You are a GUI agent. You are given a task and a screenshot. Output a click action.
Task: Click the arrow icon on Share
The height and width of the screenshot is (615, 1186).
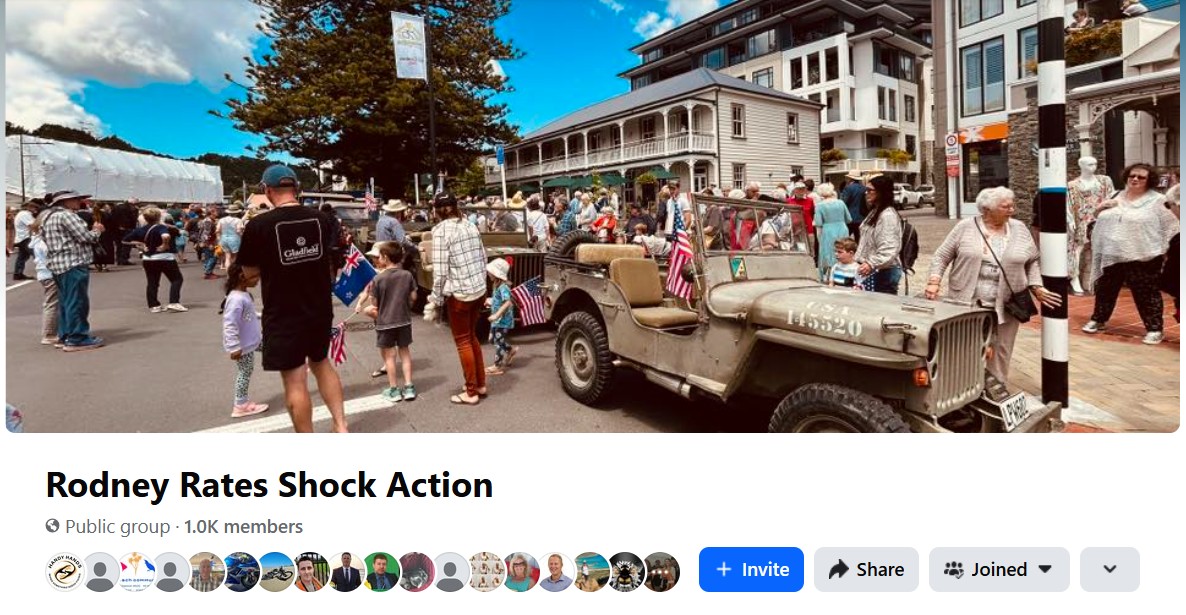(x=839, y=570)
